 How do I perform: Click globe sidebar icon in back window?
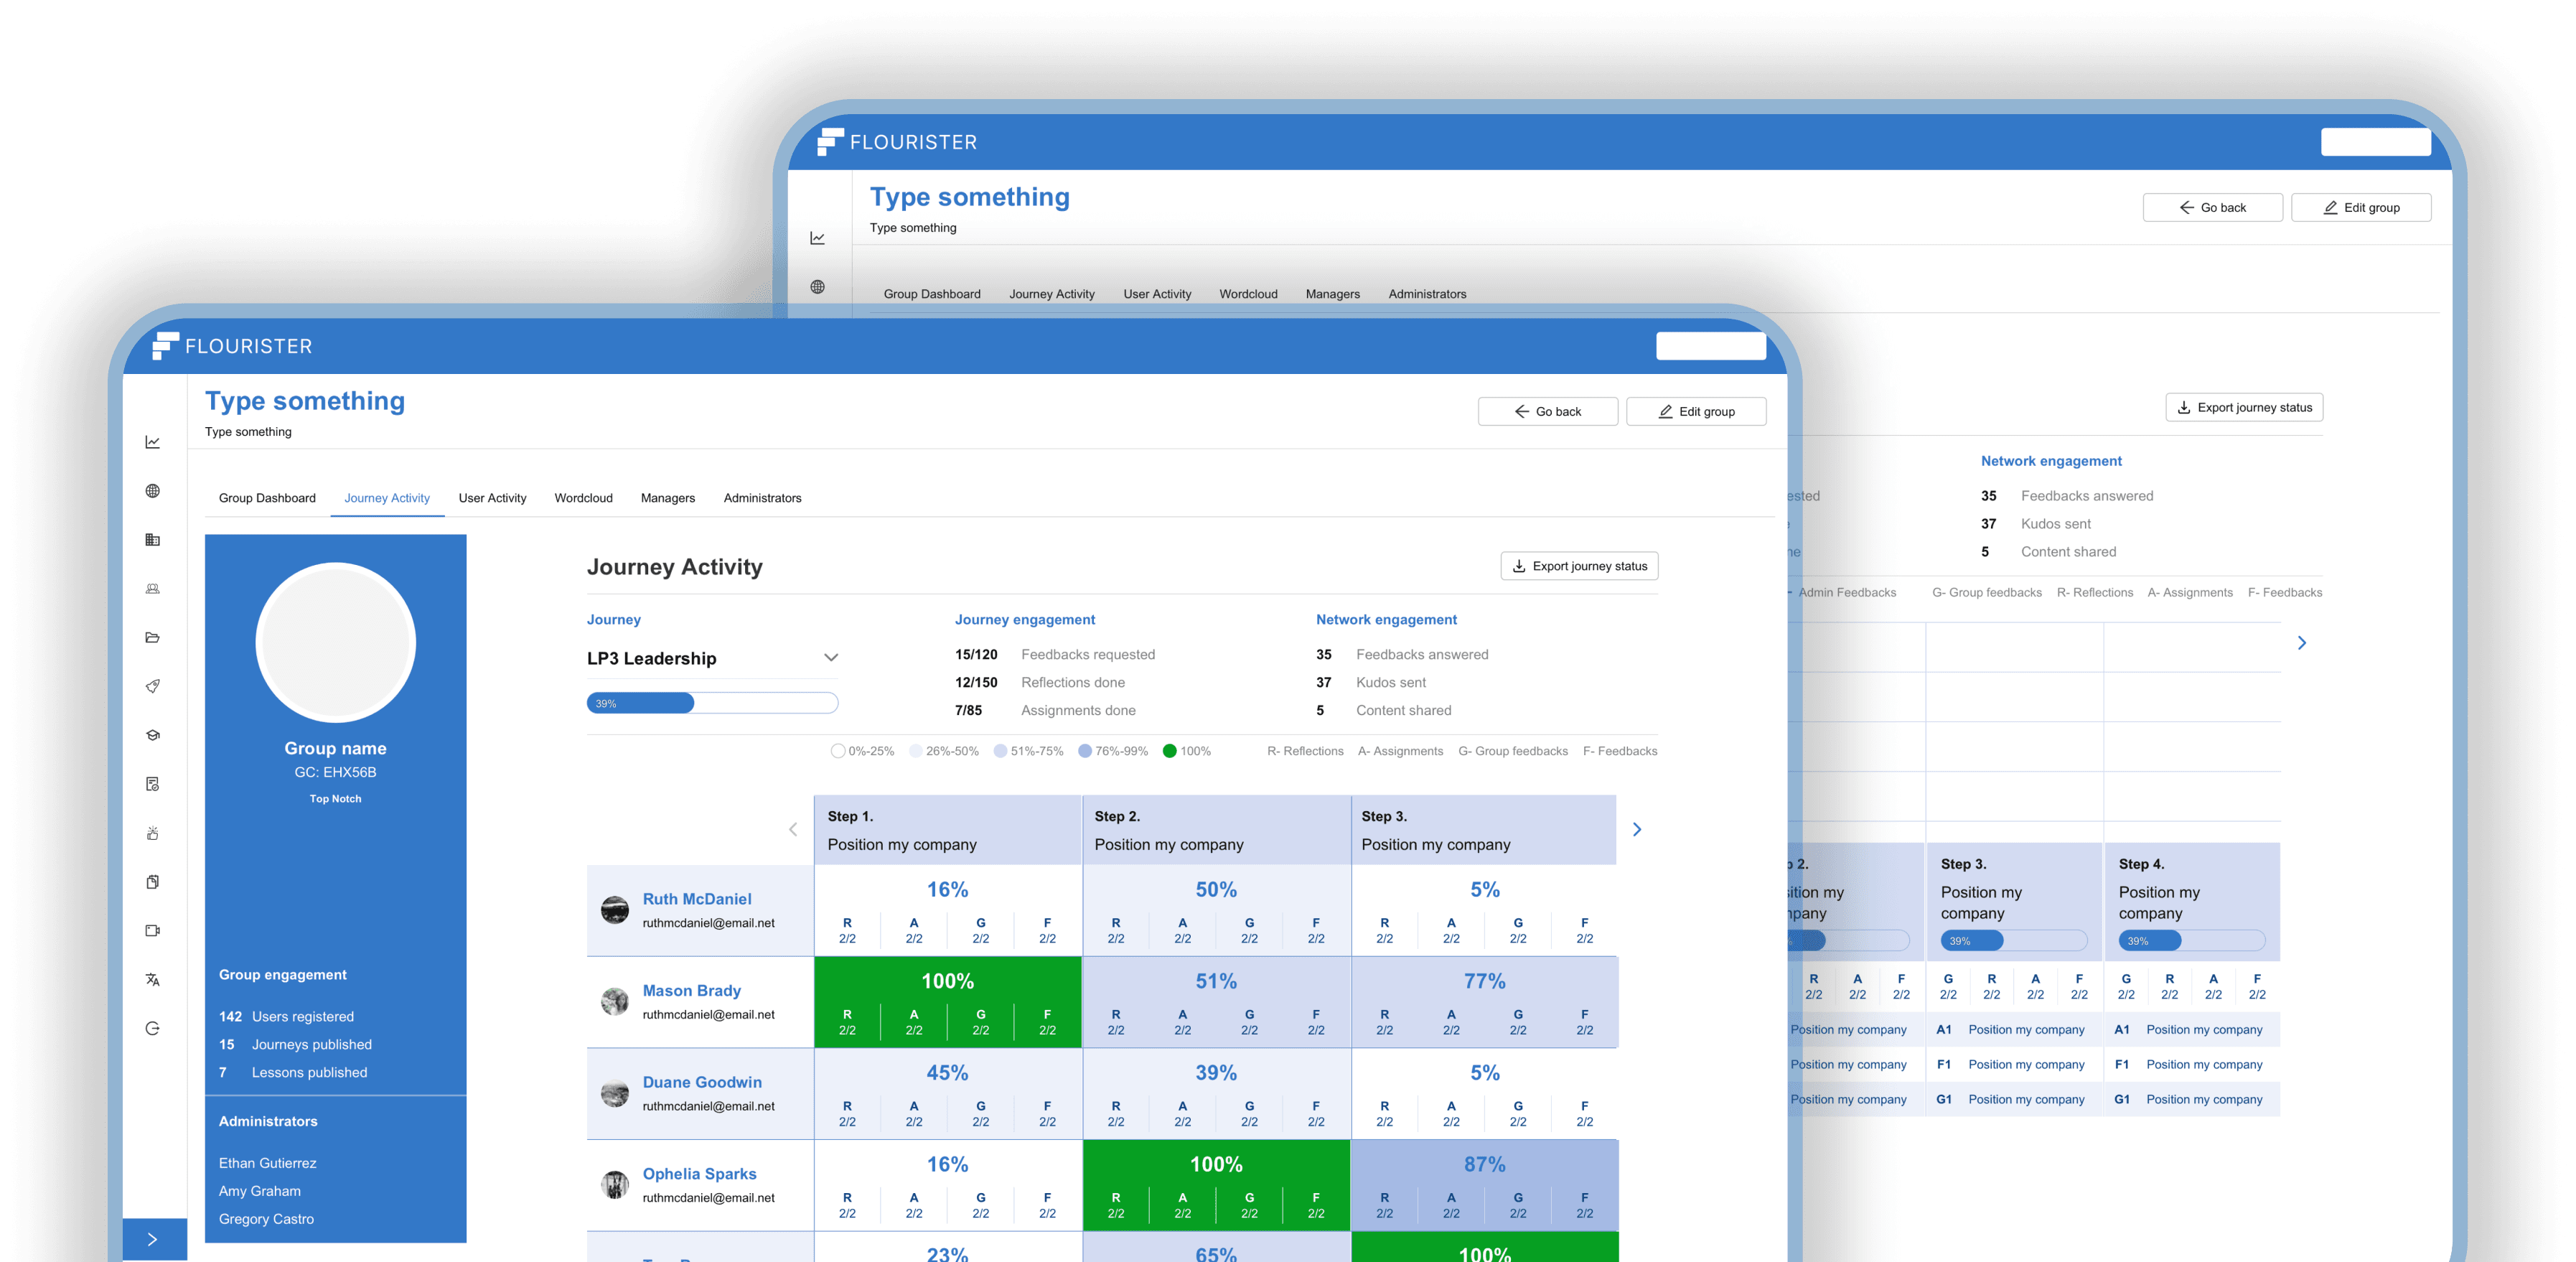[818, 287]
